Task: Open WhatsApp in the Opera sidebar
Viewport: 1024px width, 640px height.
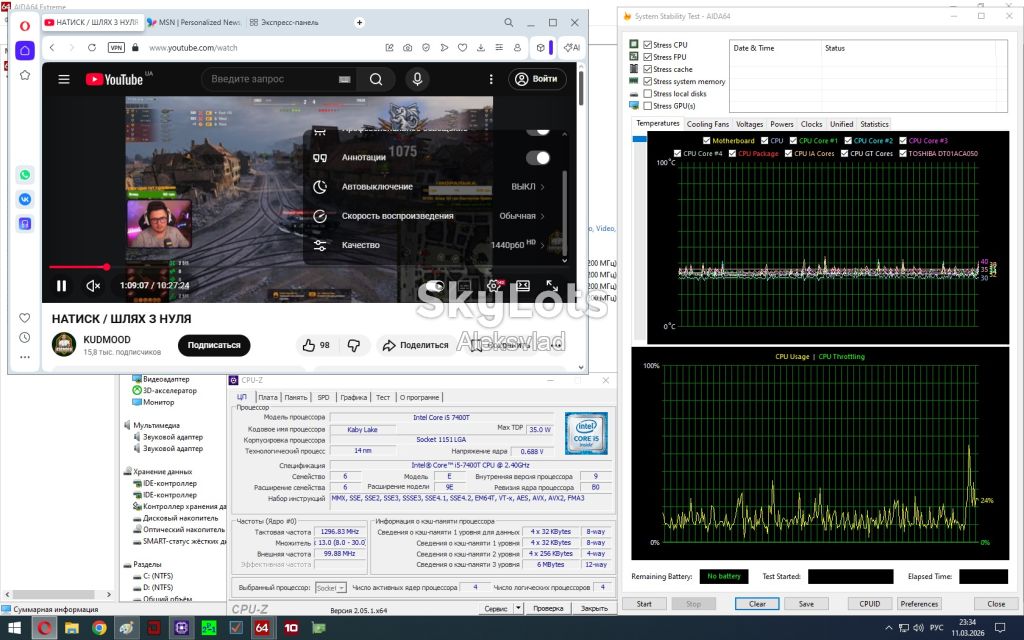Action: click(25, 174)
